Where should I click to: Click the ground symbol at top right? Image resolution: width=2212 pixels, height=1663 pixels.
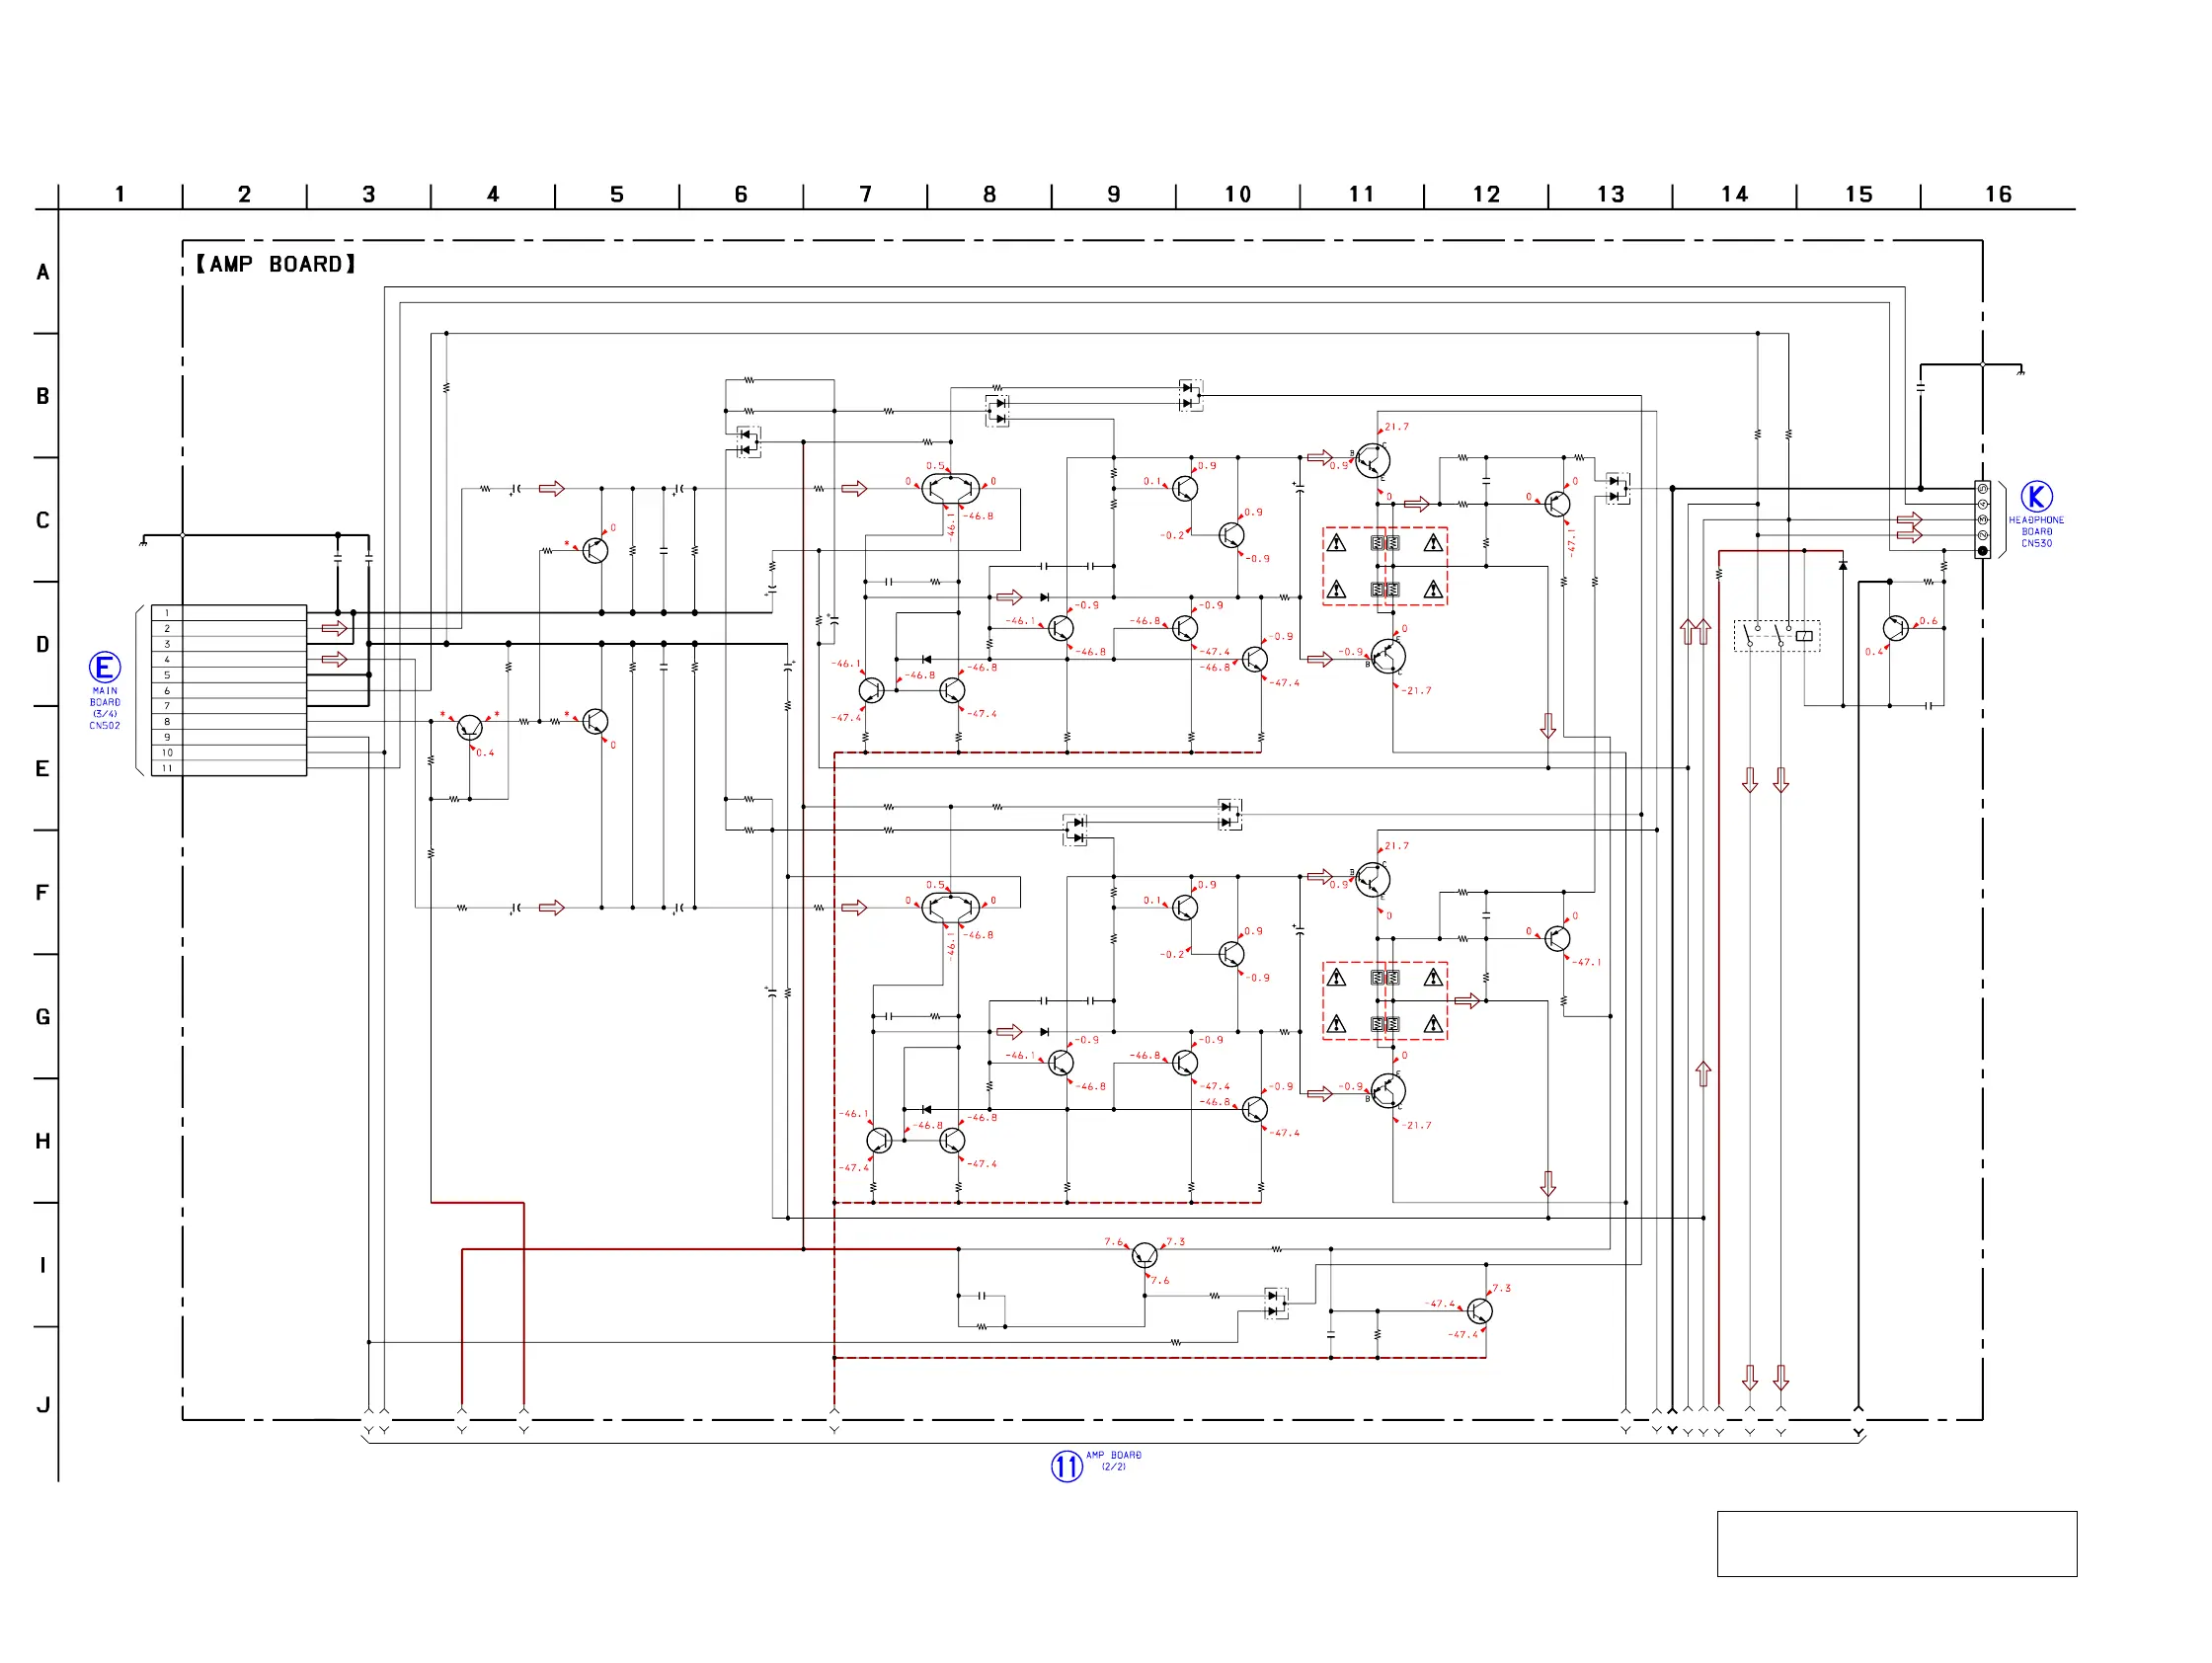[2021, 371]
